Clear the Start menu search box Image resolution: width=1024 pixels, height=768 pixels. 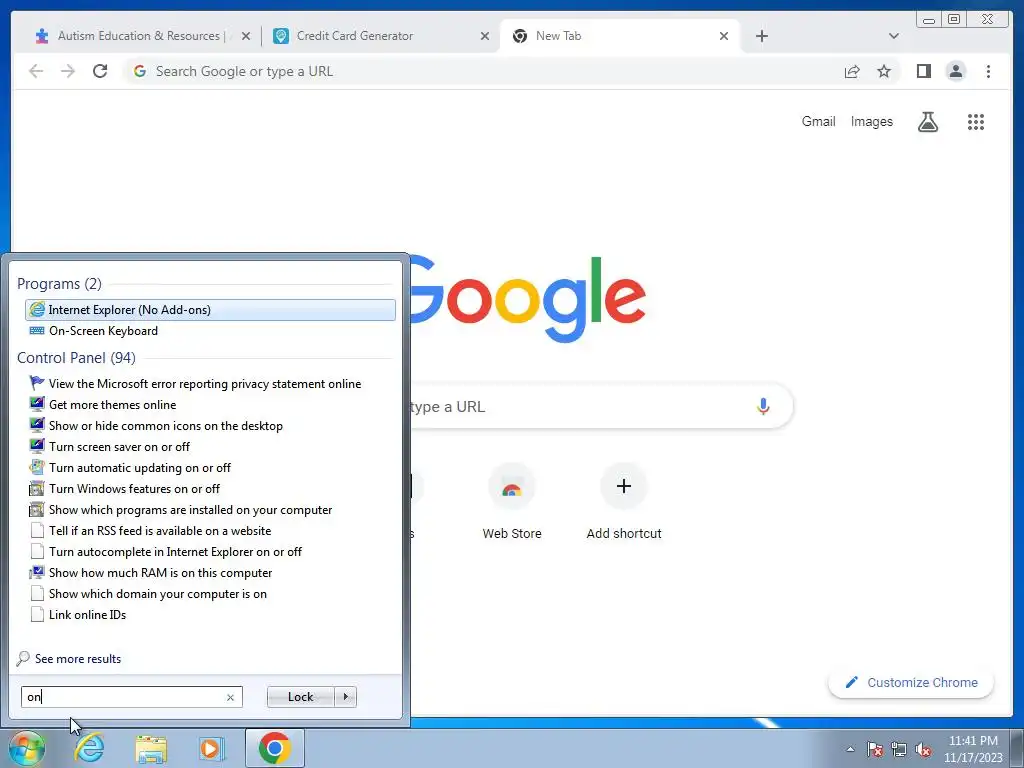tap(230, 697)
